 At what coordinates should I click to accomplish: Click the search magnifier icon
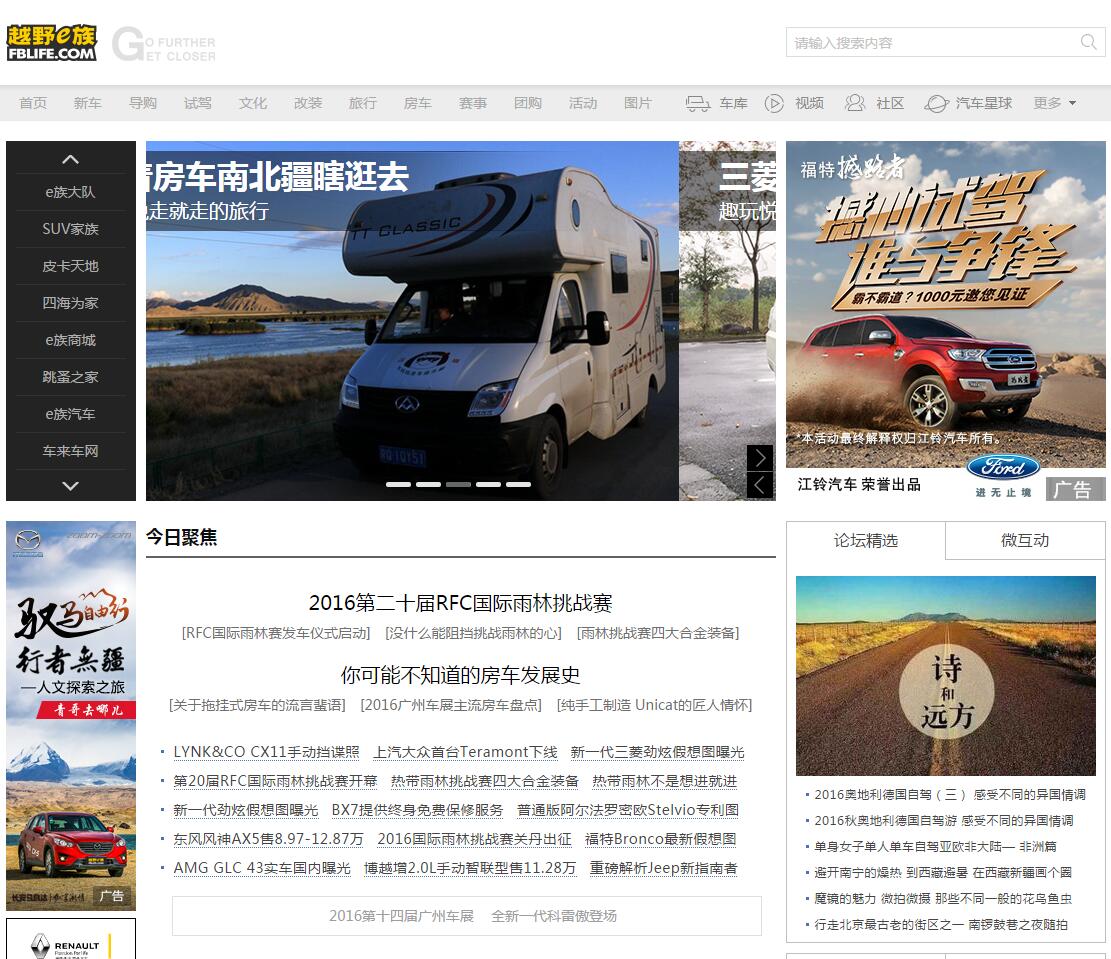click(1088, 42)
